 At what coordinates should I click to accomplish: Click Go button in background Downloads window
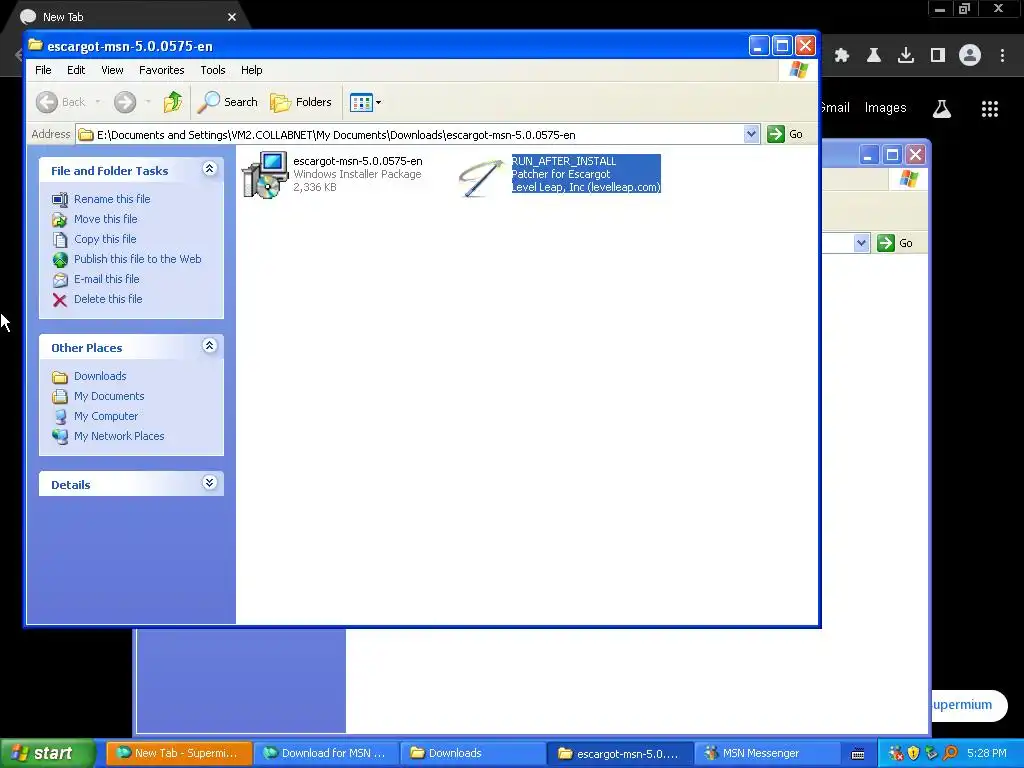pyautogui.click(x=896, y=243)
